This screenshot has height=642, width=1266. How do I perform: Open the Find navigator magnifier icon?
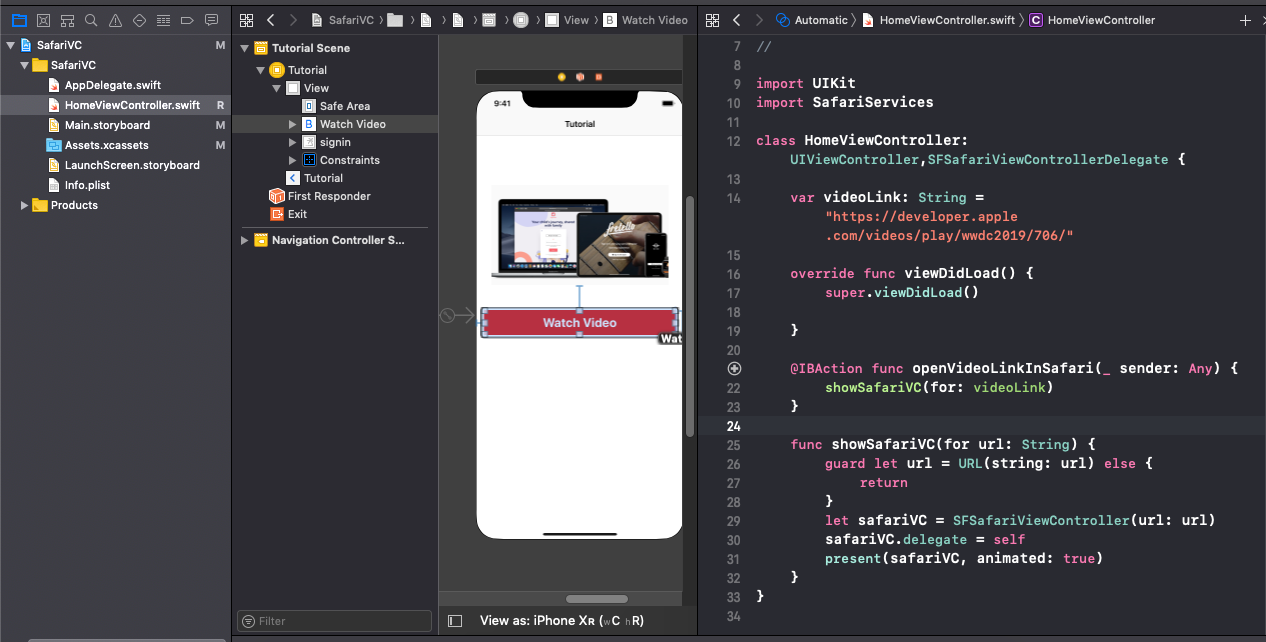(92, 20)
